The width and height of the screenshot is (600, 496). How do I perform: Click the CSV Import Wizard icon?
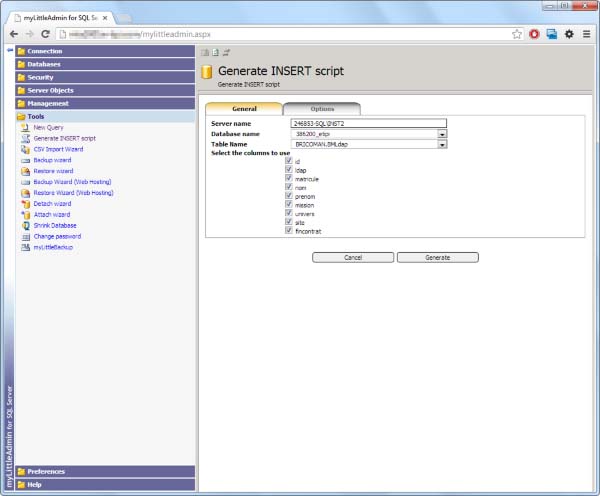click(x=25, y=149)
